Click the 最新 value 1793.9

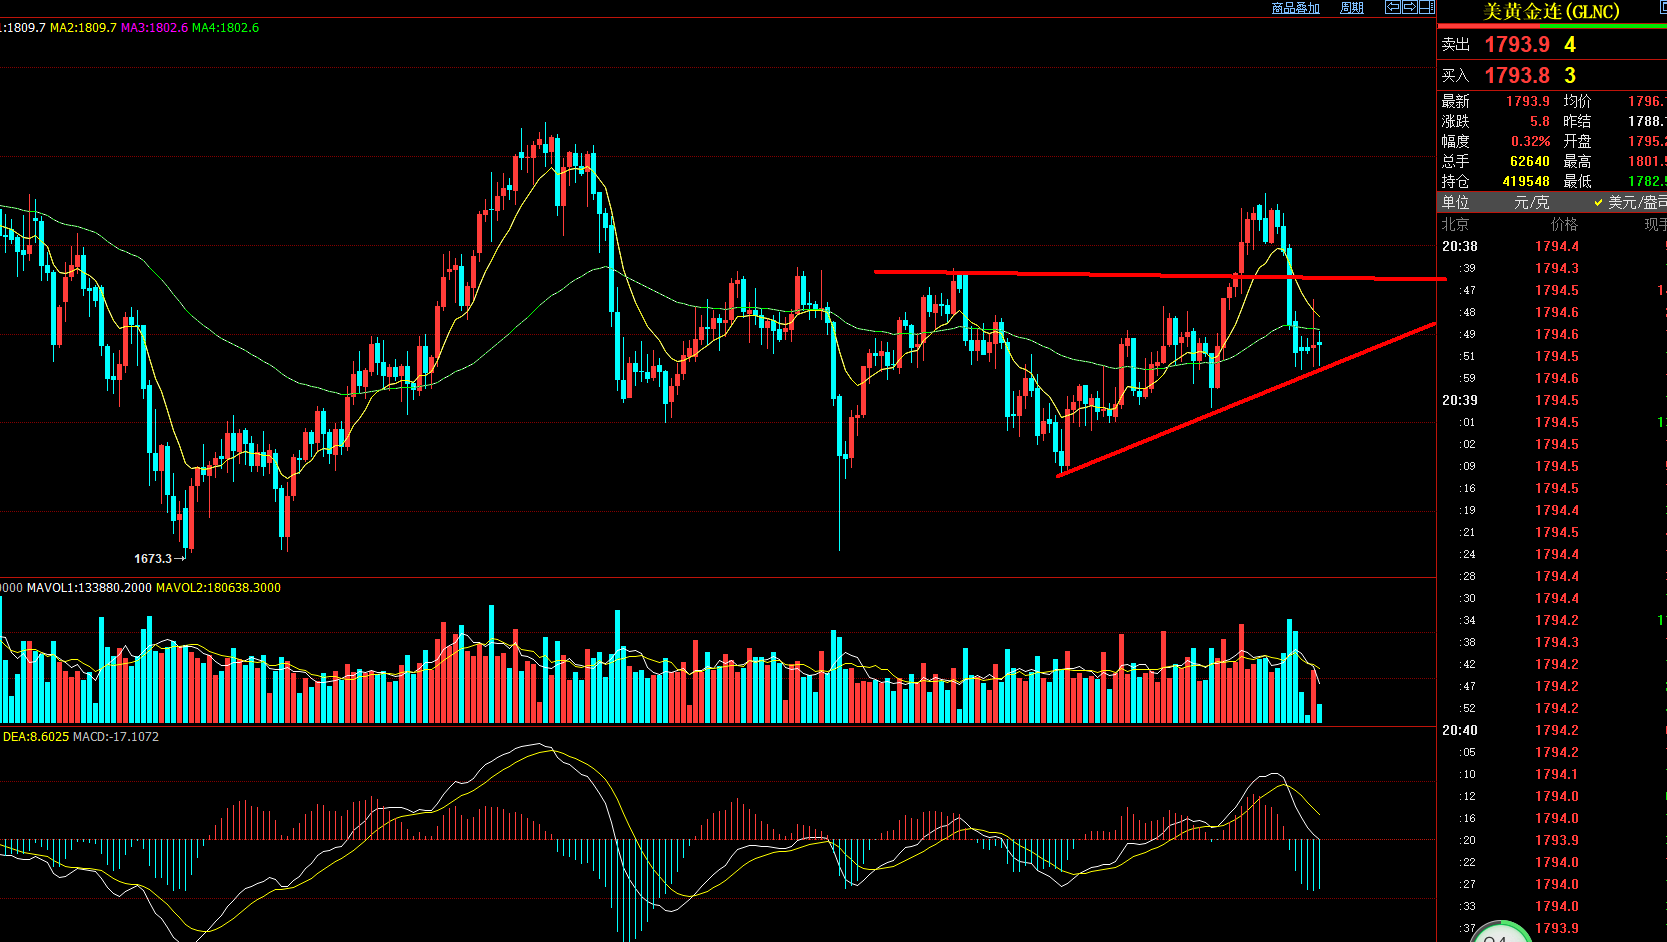click(1528, 101)
